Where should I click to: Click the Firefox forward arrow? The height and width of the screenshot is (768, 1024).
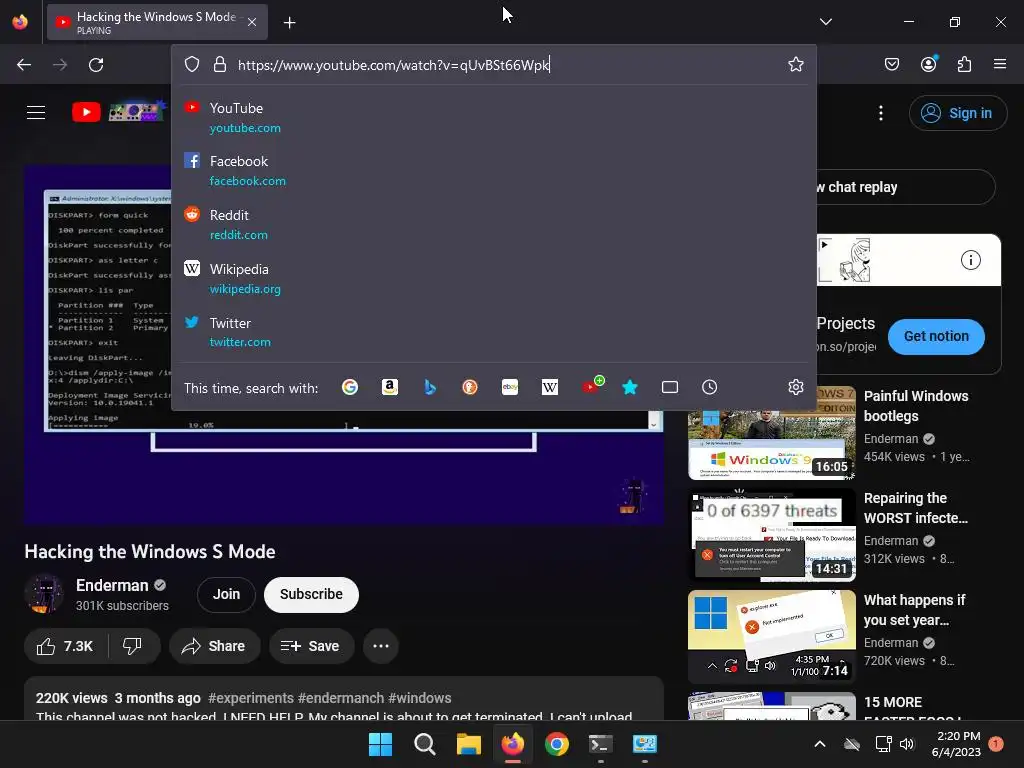point(60,65)
